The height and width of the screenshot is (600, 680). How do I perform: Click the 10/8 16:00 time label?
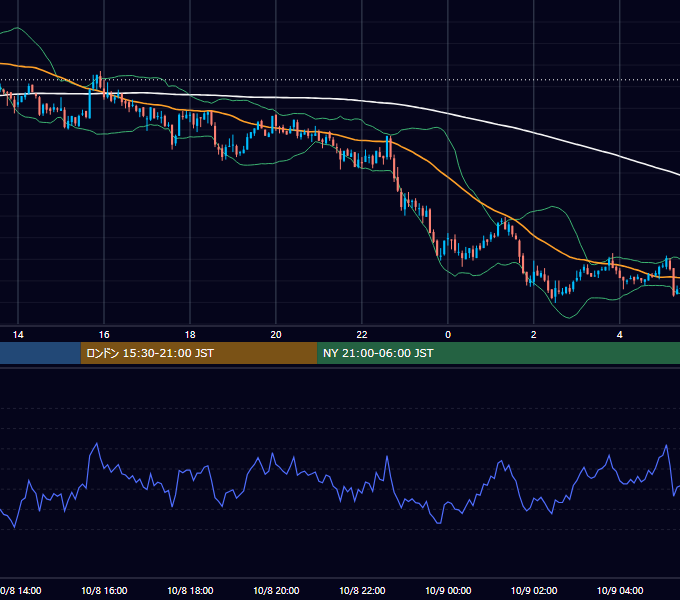[x=104, y=590]
